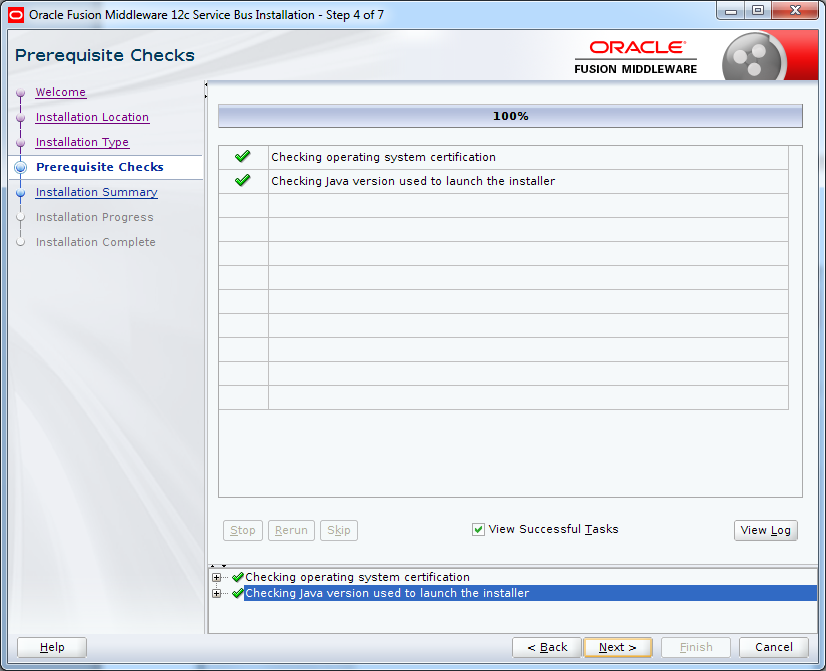Click the Skip button
This screenshot has width=826, height=671.
(339, 530)
